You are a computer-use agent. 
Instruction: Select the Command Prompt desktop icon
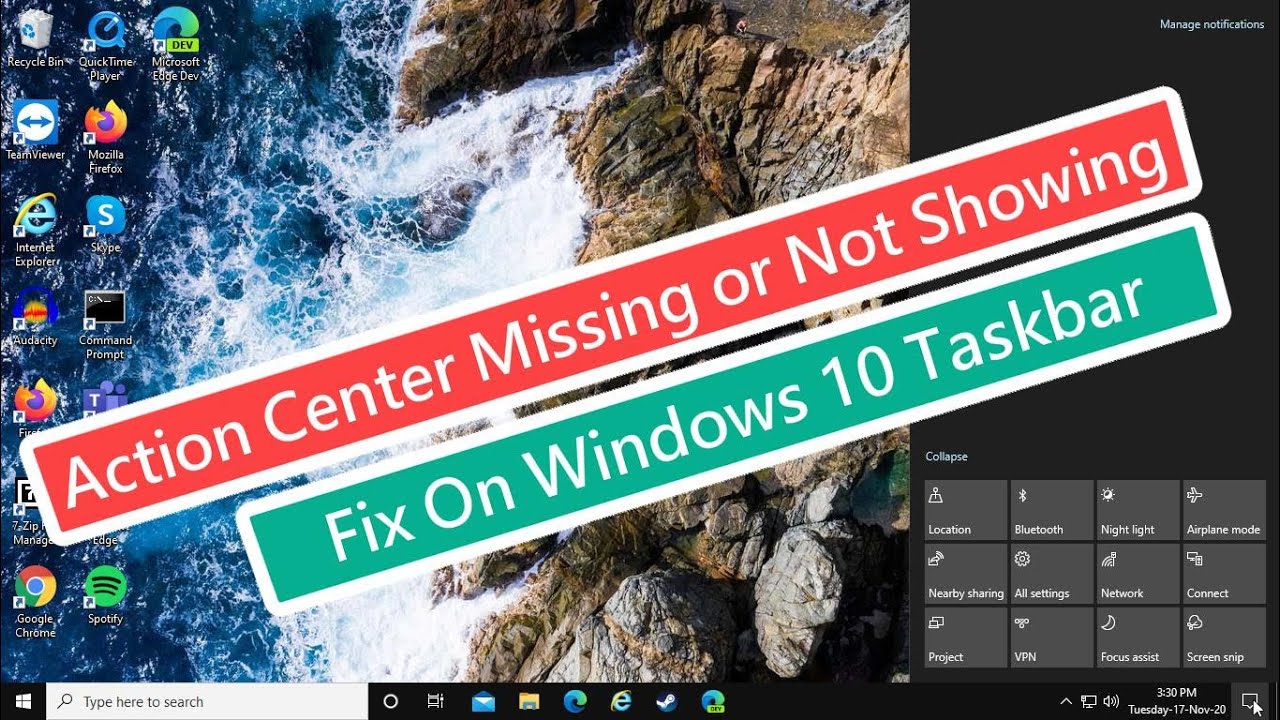105,324
